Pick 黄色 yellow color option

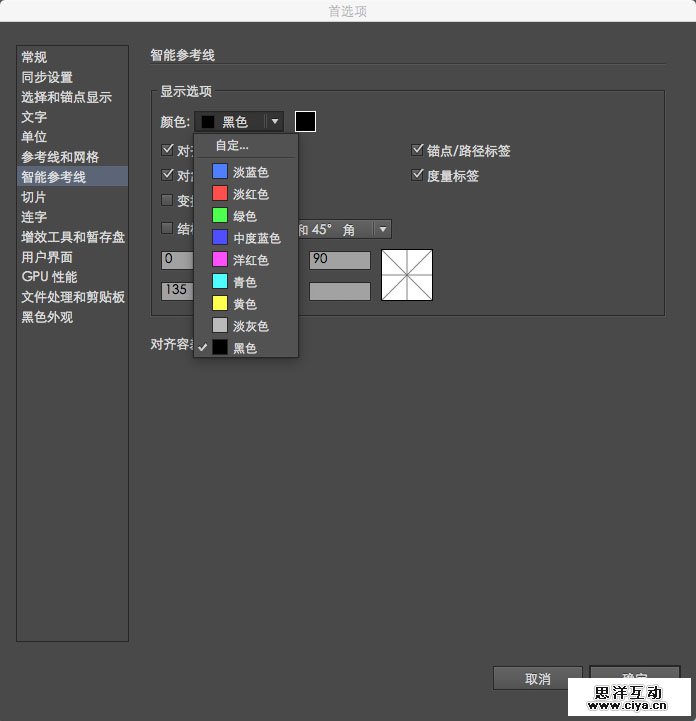click(x=245, y=304)
